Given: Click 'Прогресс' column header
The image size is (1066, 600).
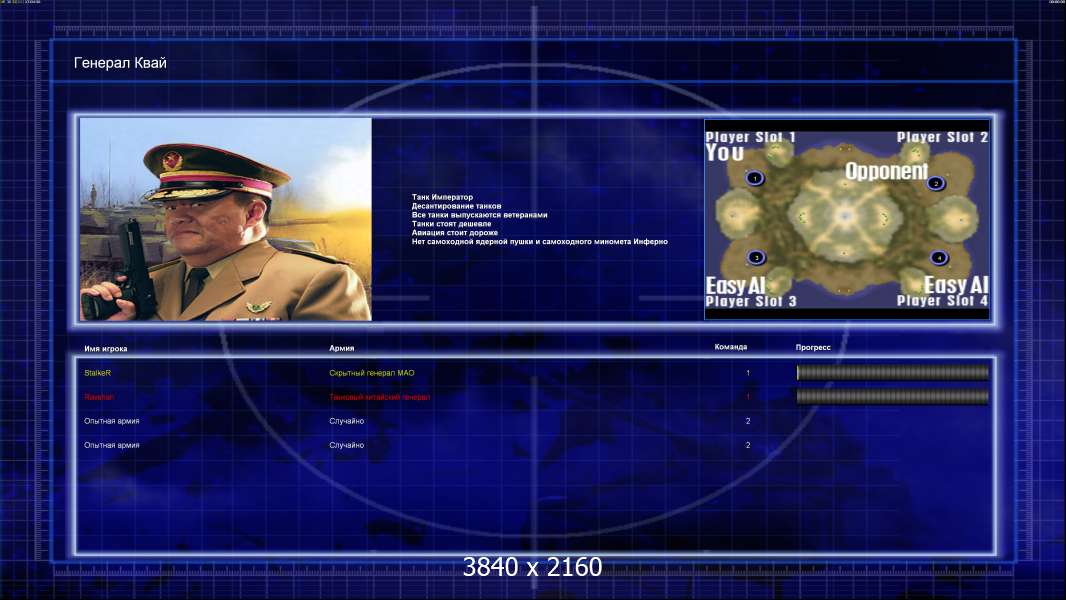Looking at the screenshot, I should tap(813, 347).
